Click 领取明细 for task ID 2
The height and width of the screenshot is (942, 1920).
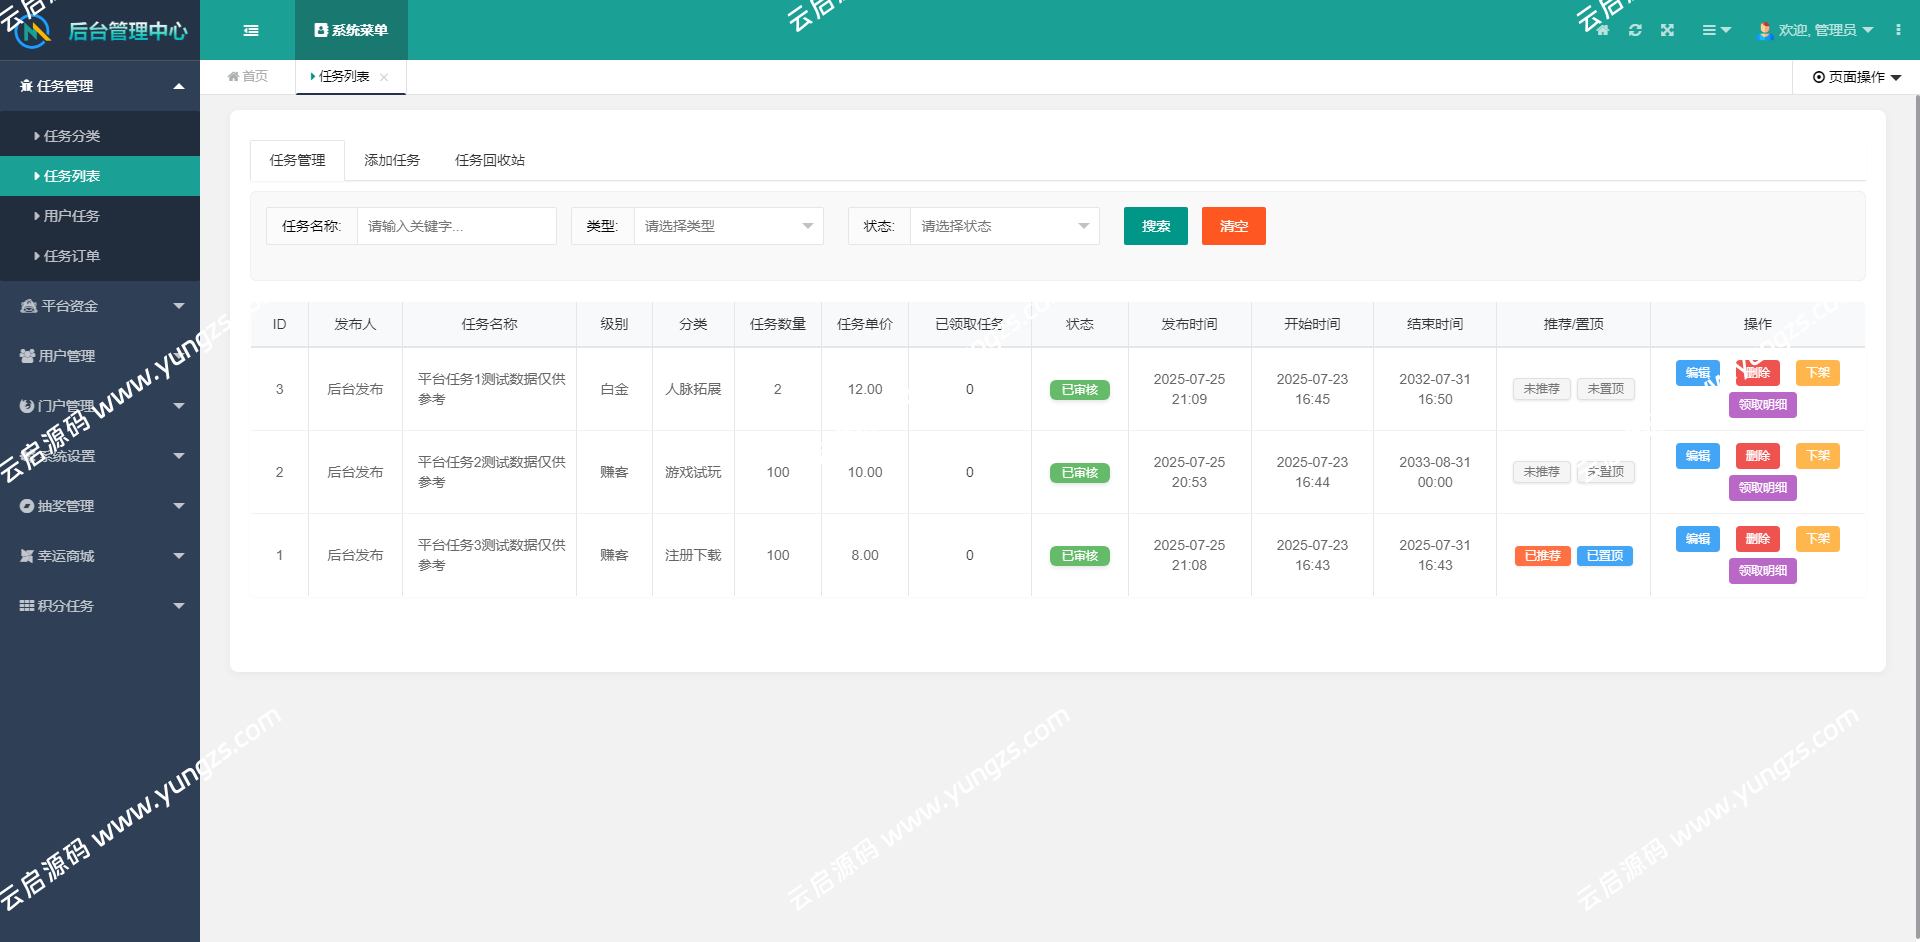(1762, 488)
